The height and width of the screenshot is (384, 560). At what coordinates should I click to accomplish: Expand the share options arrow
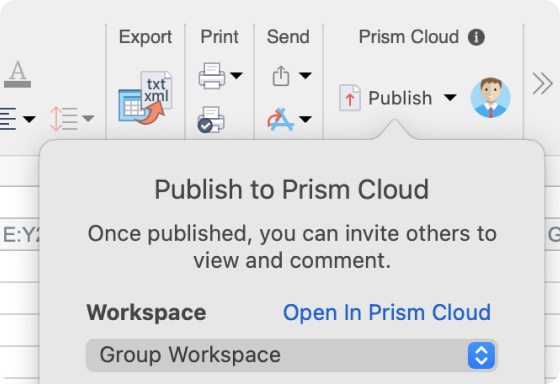coord(305,75)
